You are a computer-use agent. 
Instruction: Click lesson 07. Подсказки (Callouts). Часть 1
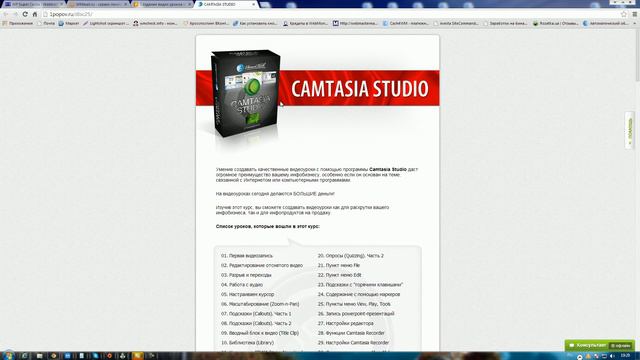click(x=256, y=313)
